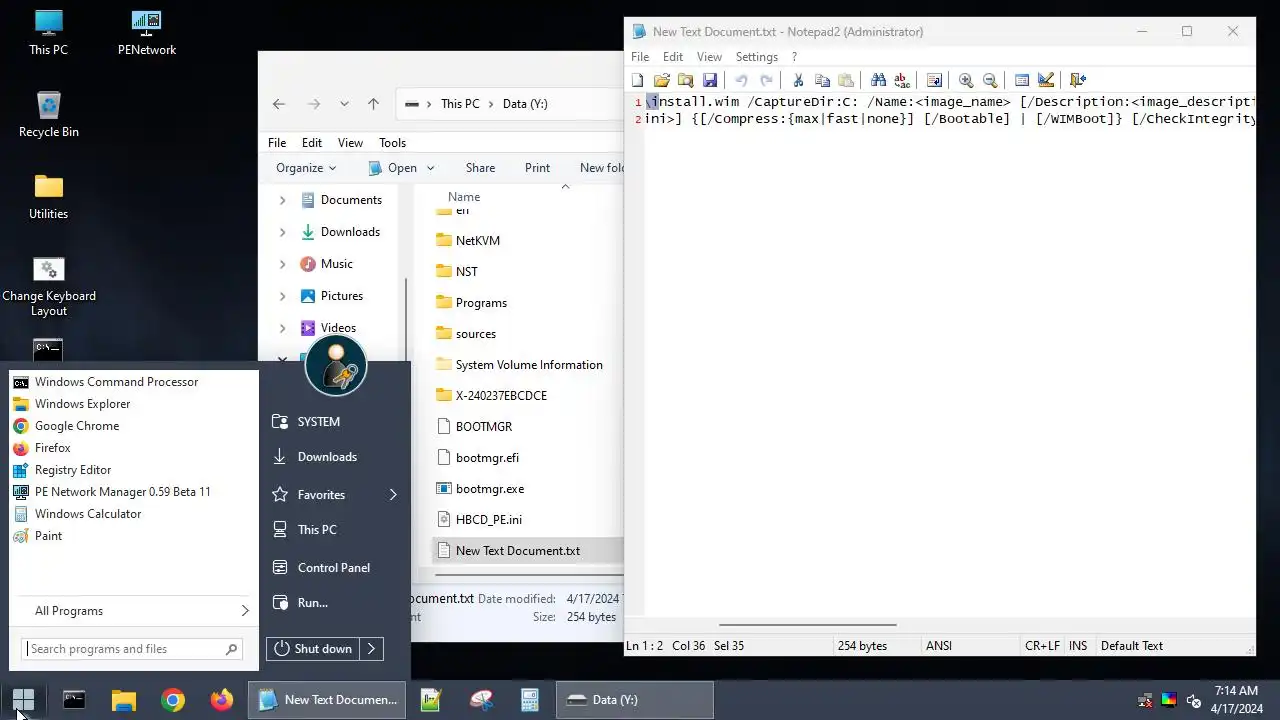Expand the Favorites submenu arrow
Viewport: 1280px width, 720px height.
point(393,495)
